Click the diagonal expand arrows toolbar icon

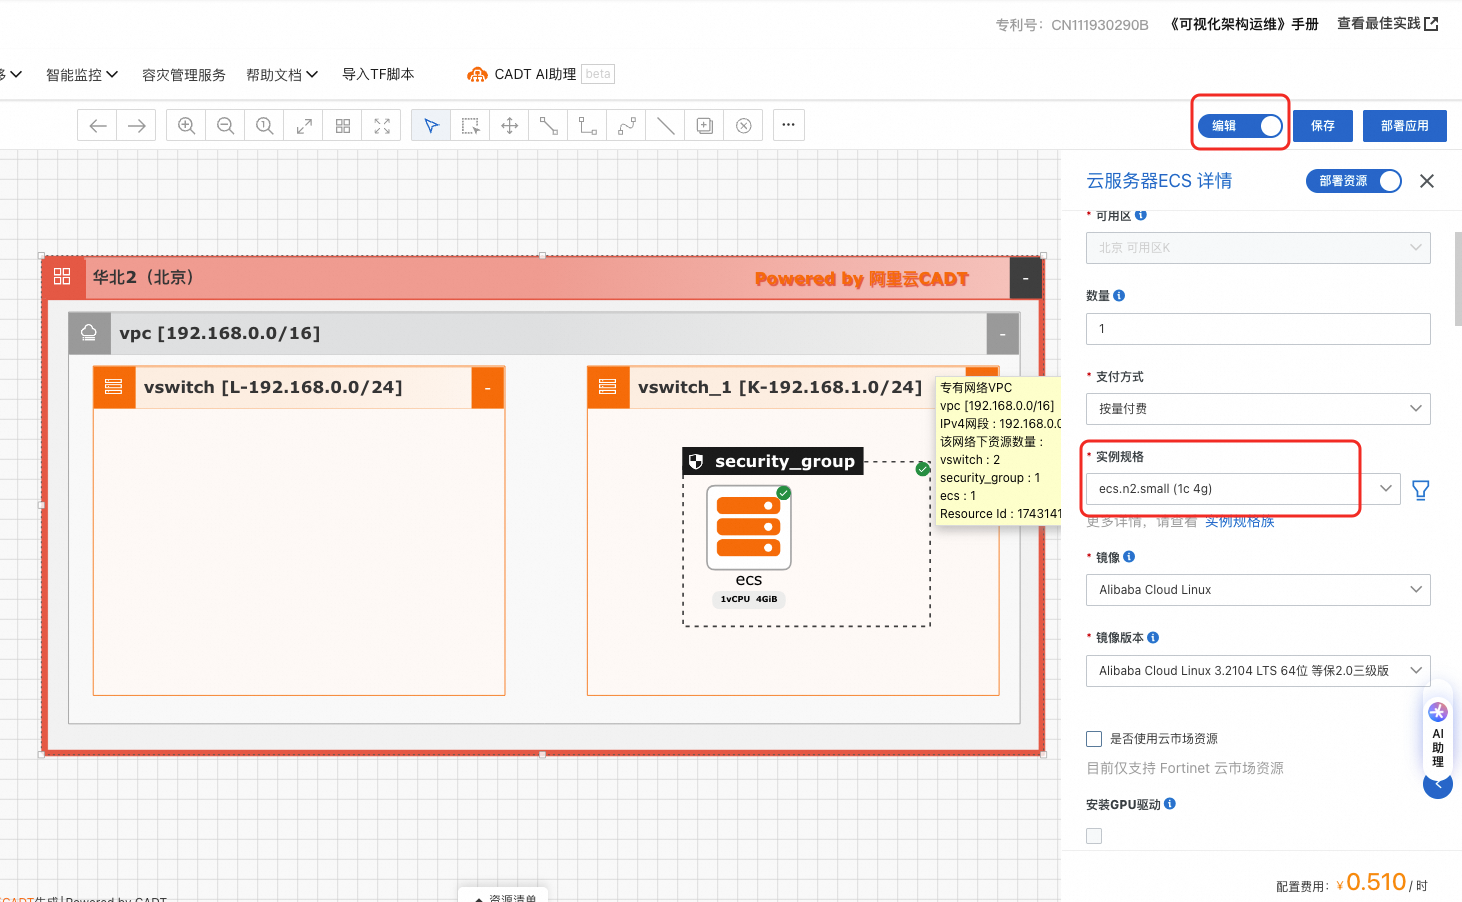coord(303,125)
